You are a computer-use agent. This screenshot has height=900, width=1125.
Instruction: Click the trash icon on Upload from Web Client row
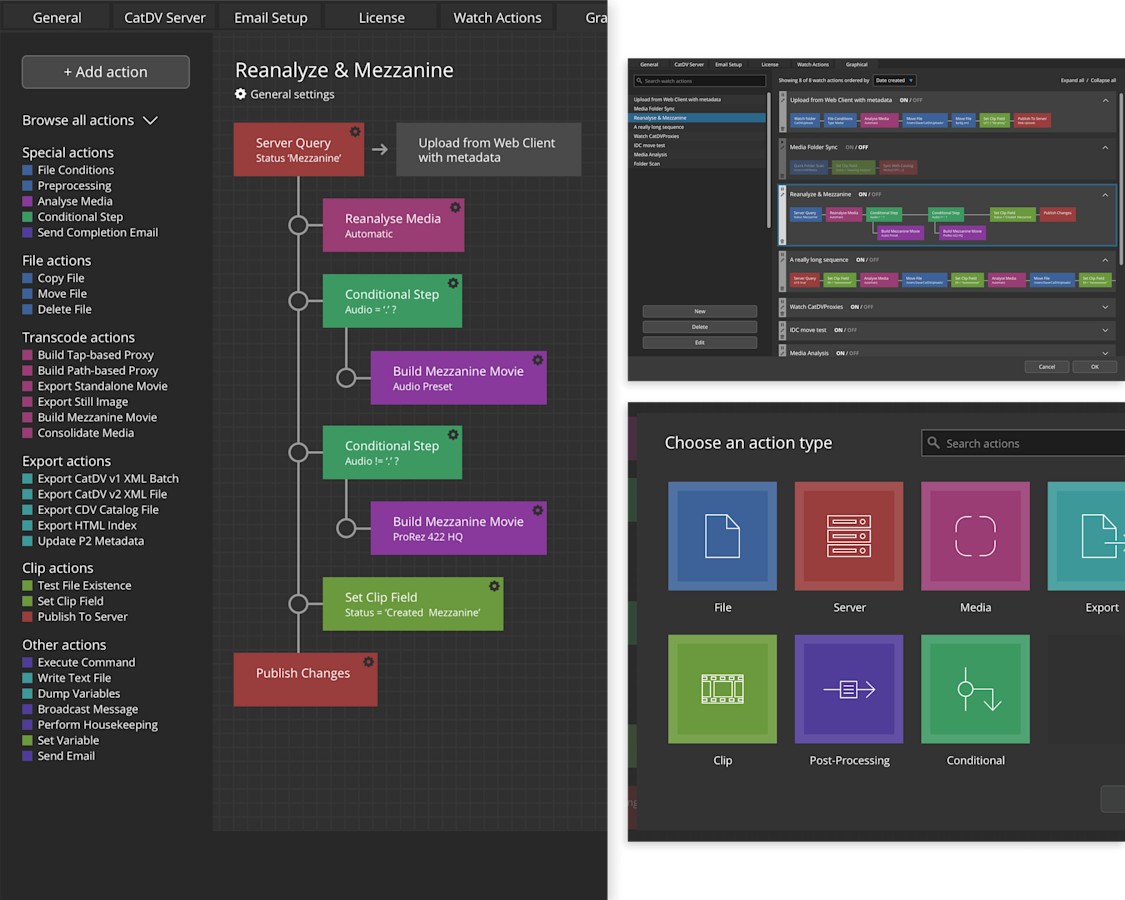[x=782, y=129]
